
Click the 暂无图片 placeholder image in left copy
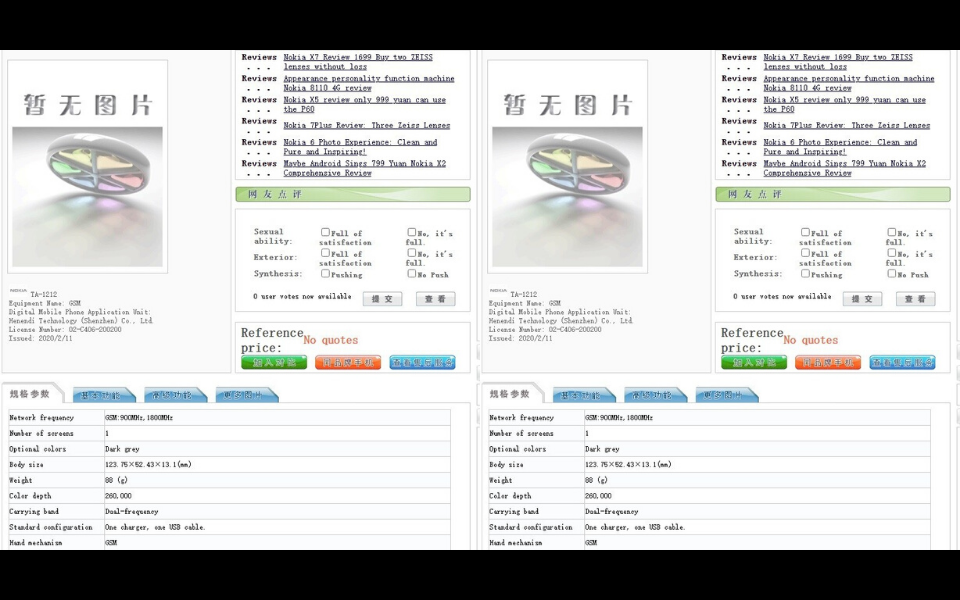click(88, 167)
